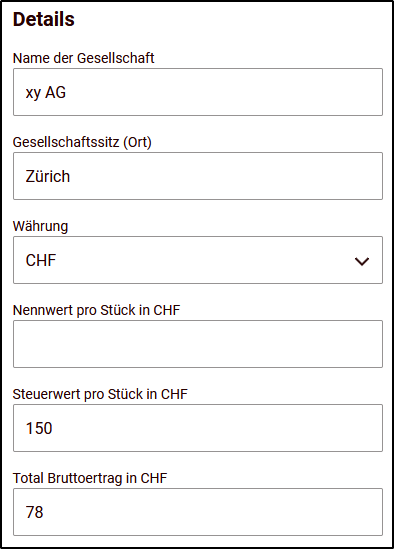
Task: Click the 'Gesellschaftssitz (Ort)' label
Action: tap(82, 142)
